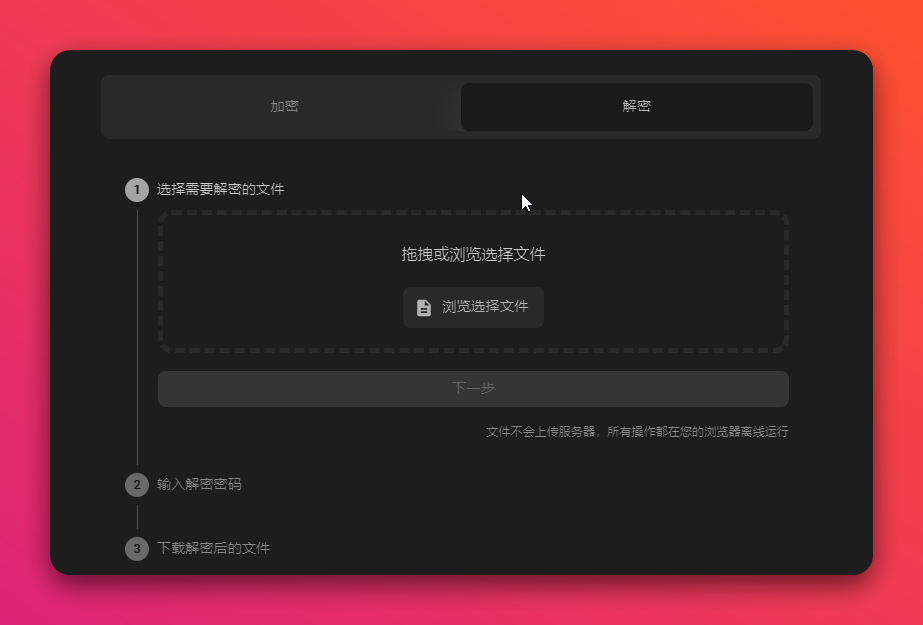Click the dashed file drop zone
This screenshot has width=923, height=625.
pos(473,282)
